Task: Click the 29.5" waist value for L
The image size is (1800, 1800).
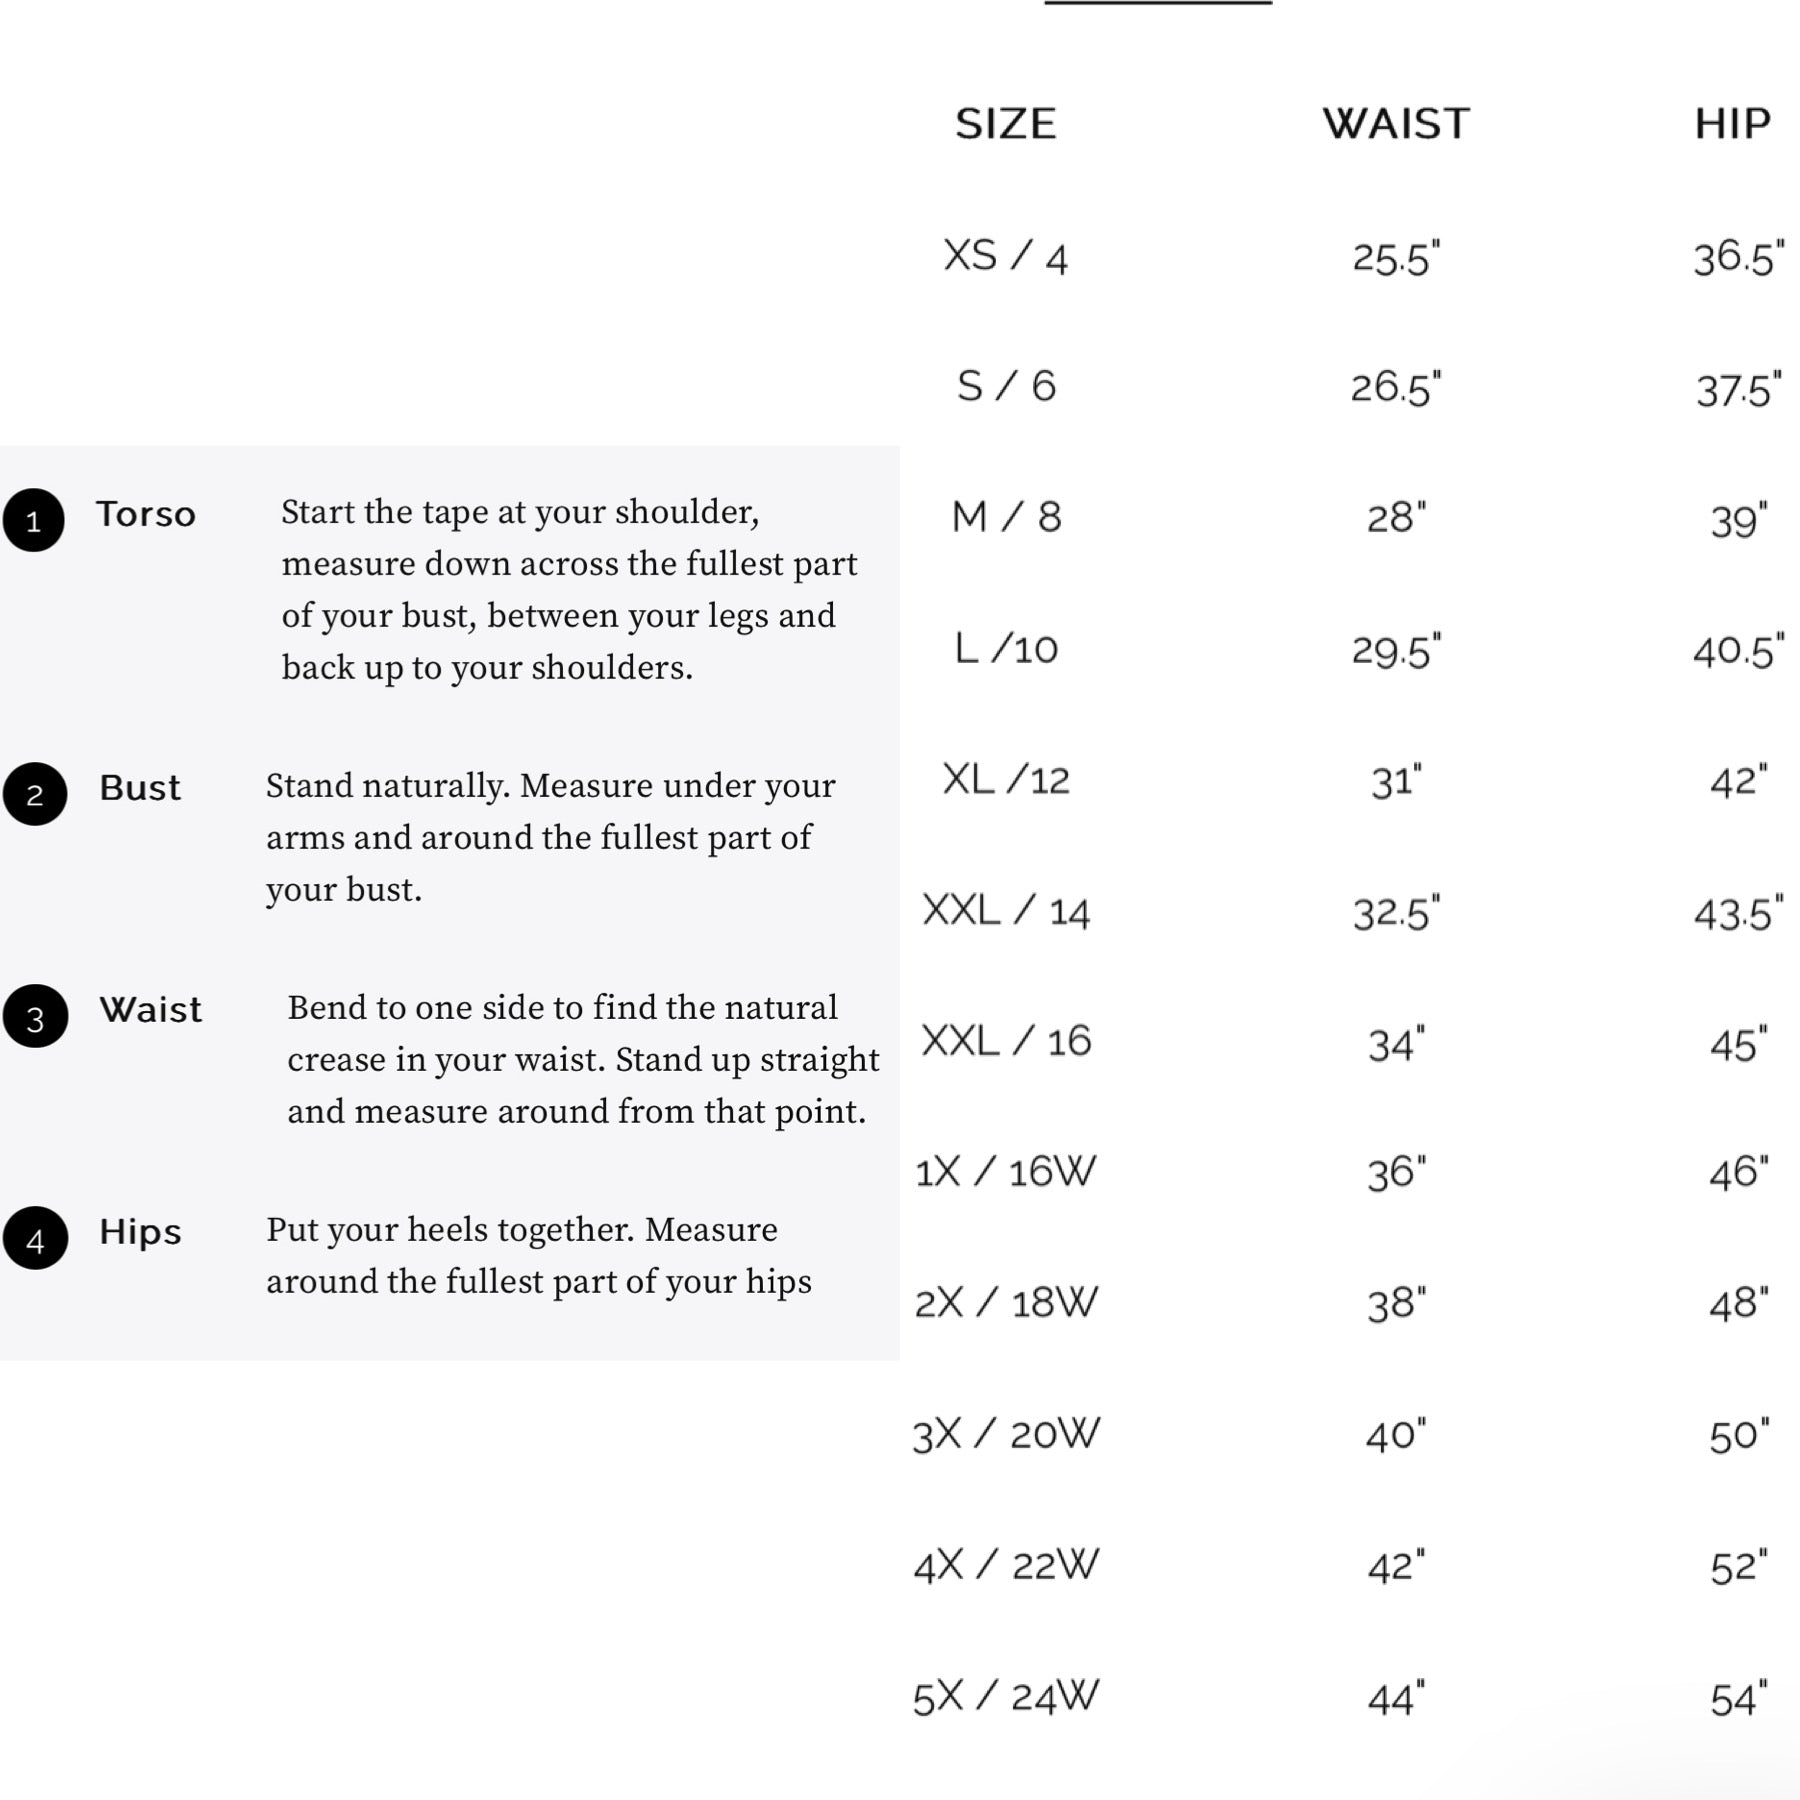Action: 1396,650
